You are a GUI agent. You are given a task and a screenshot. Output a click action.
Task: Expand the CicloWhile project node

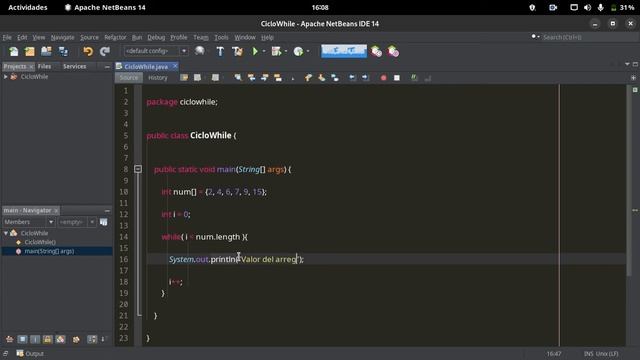coord(6,77)
